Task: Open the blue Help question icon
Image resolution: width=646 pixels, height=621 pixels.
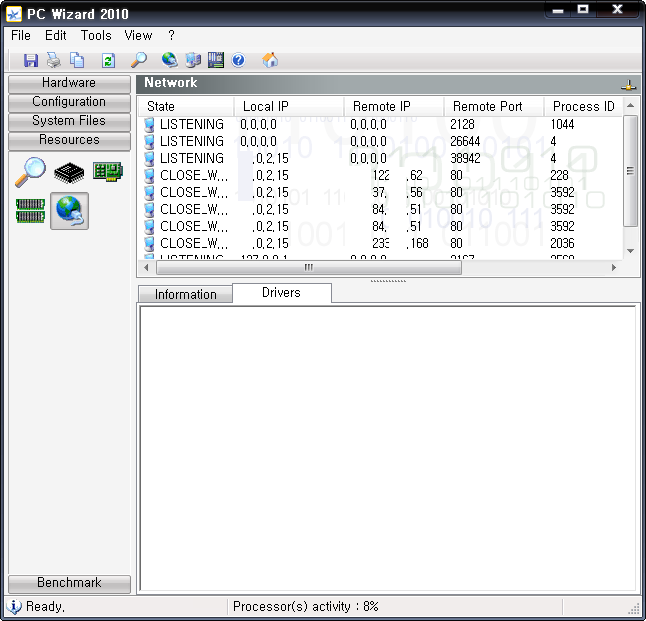Action: (239, 61)
